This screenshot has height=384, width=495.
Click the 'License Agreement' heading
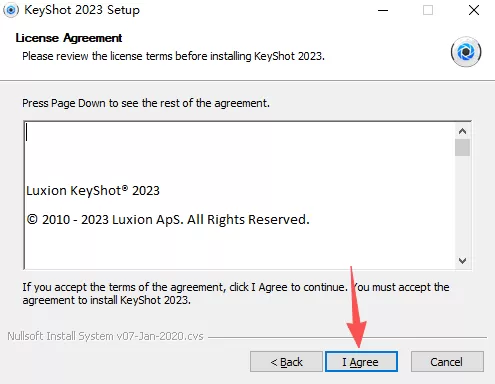pos(69,38)
